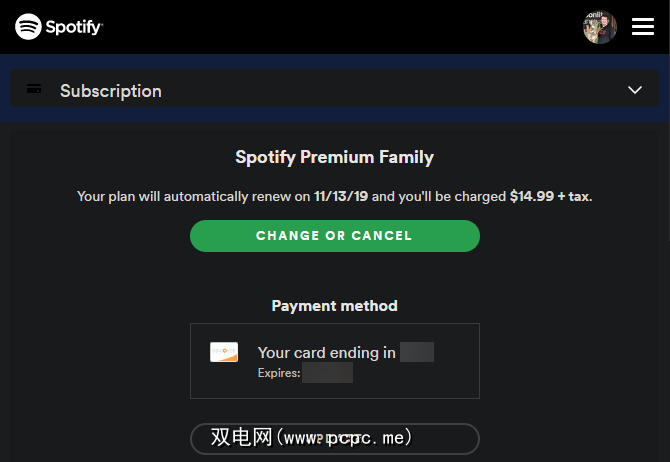Viewport: 670px width, 462px height.
Task: Click the outlined button below payment method
Action: [x=335, y=438]
